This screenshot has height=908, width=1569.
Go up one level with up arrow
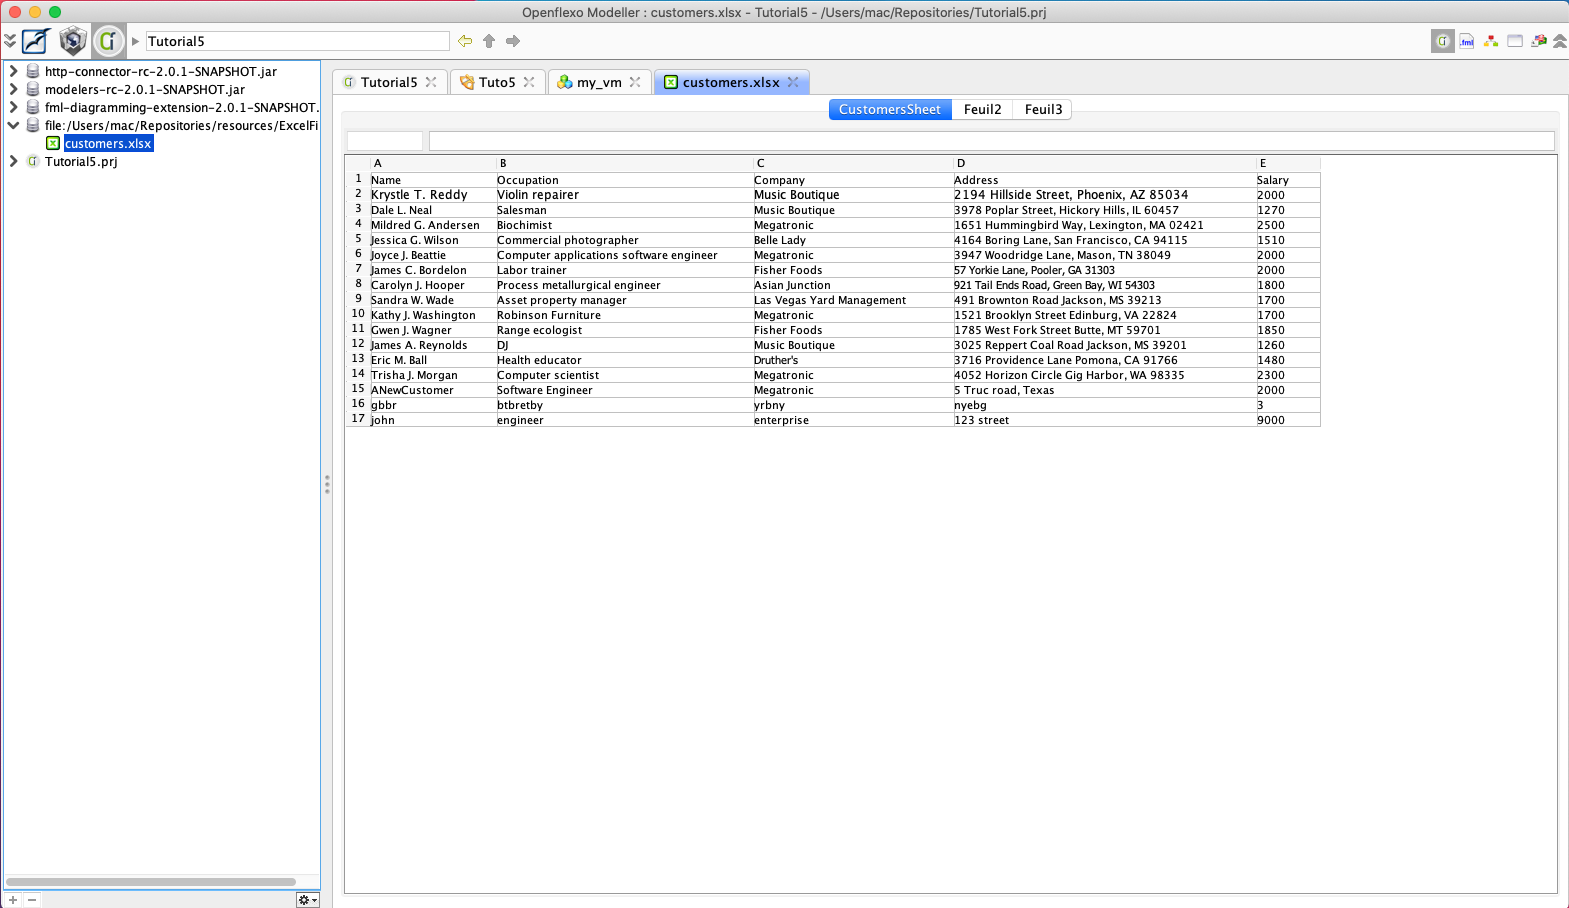point(489,41)
